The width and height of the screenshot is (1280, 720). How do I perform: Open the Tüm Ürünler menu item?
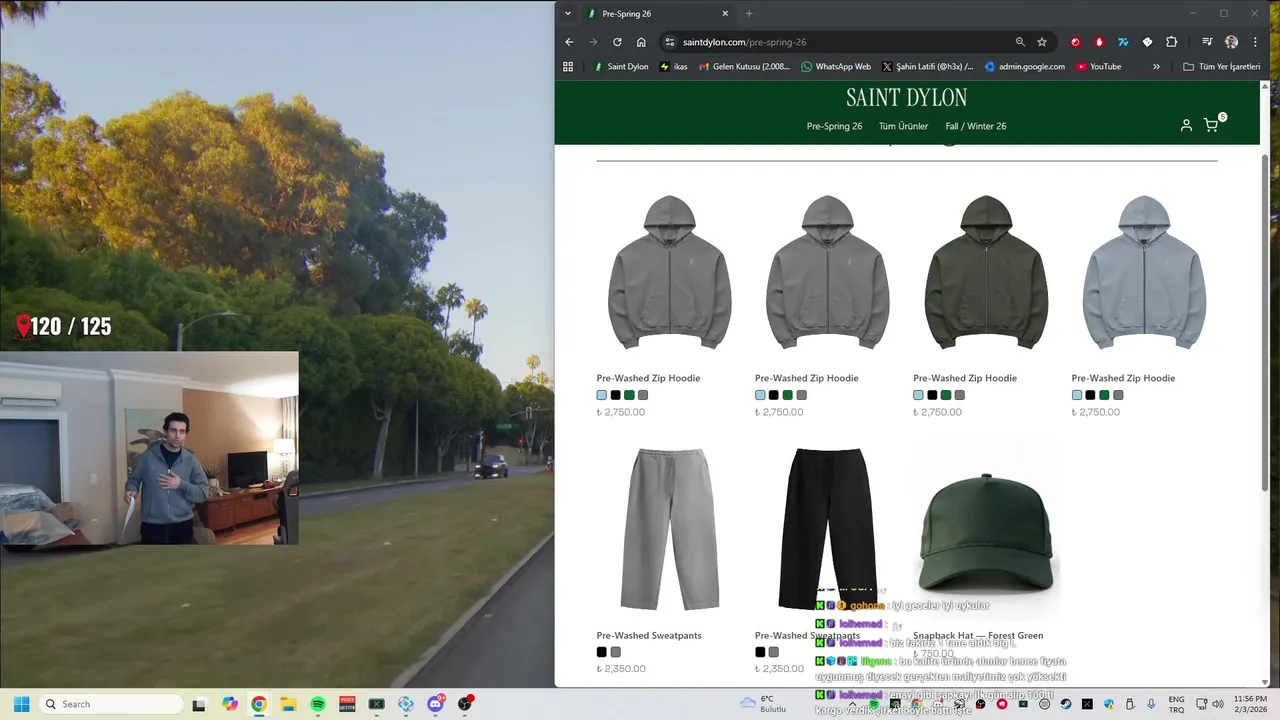(x=903, y=126)
